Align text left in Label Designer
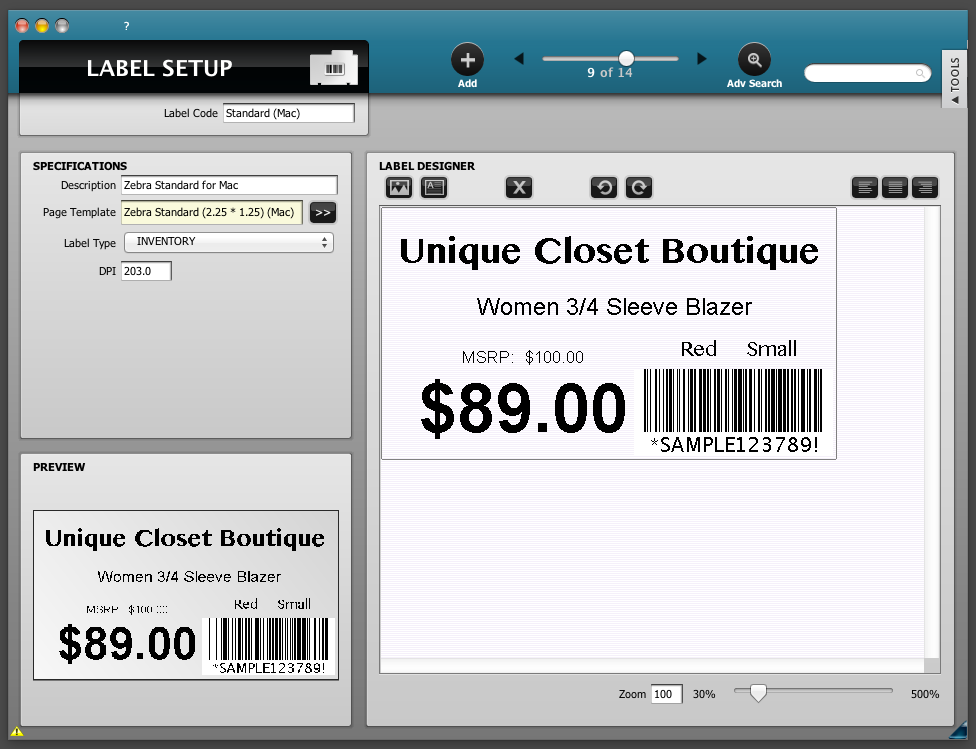The width and height of the screenshot is (976, 749). click(865, 187)
